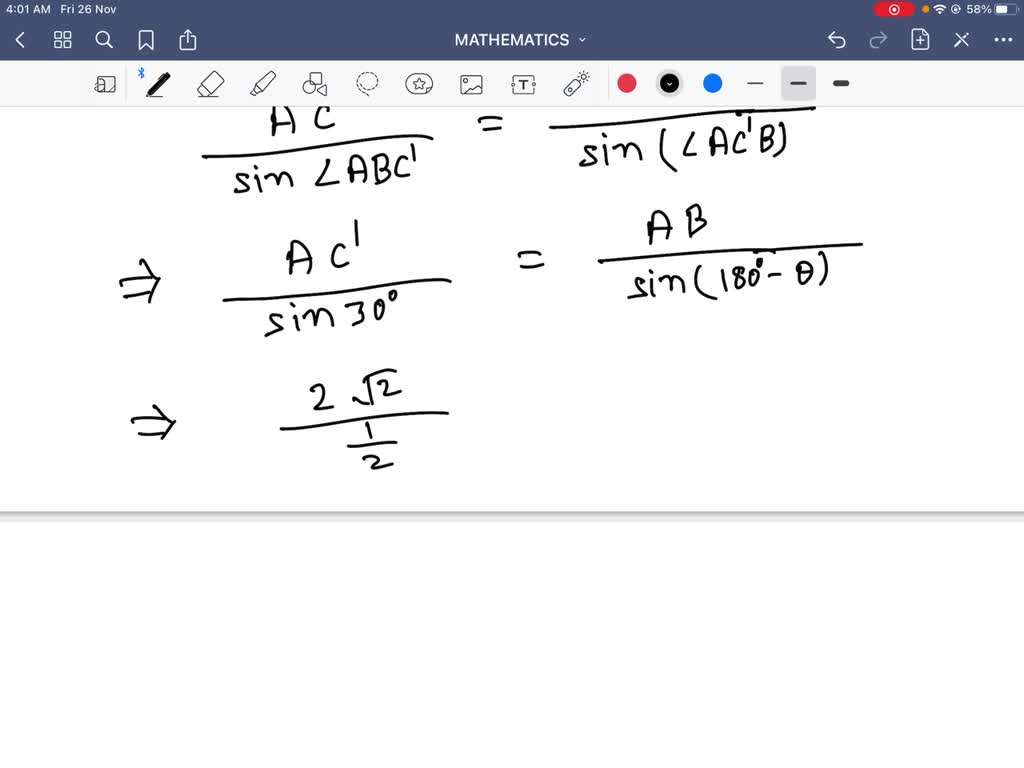Open the shapes tool

(315, 84)
